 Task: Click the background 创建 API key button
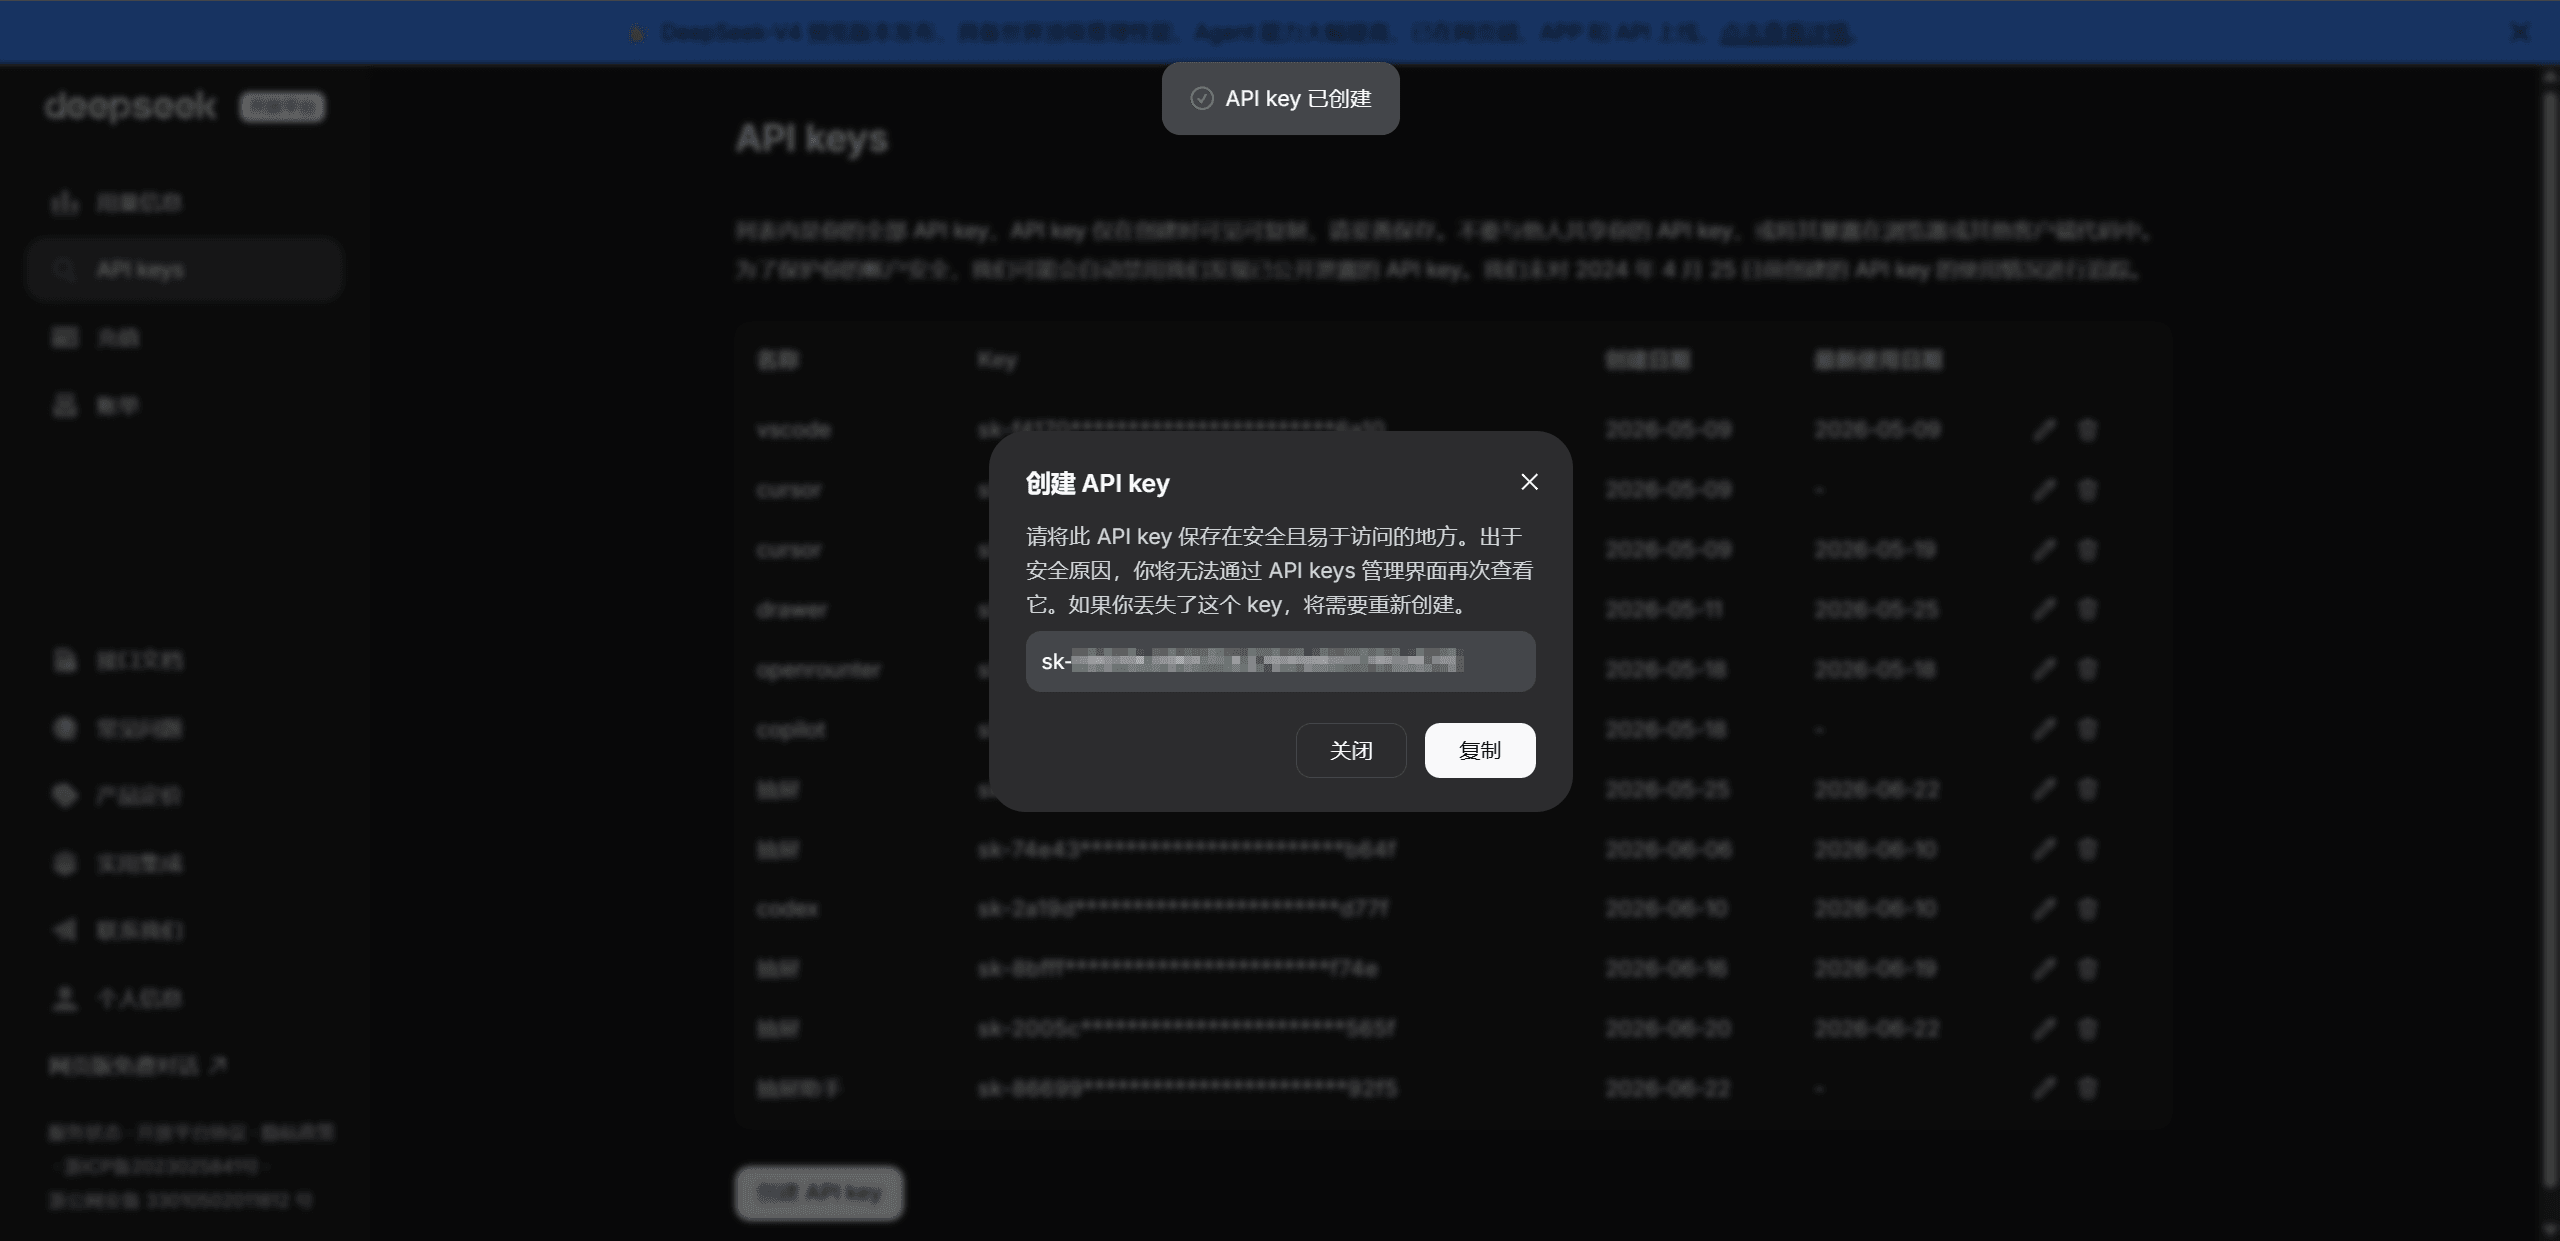(x=819, y=1192)
